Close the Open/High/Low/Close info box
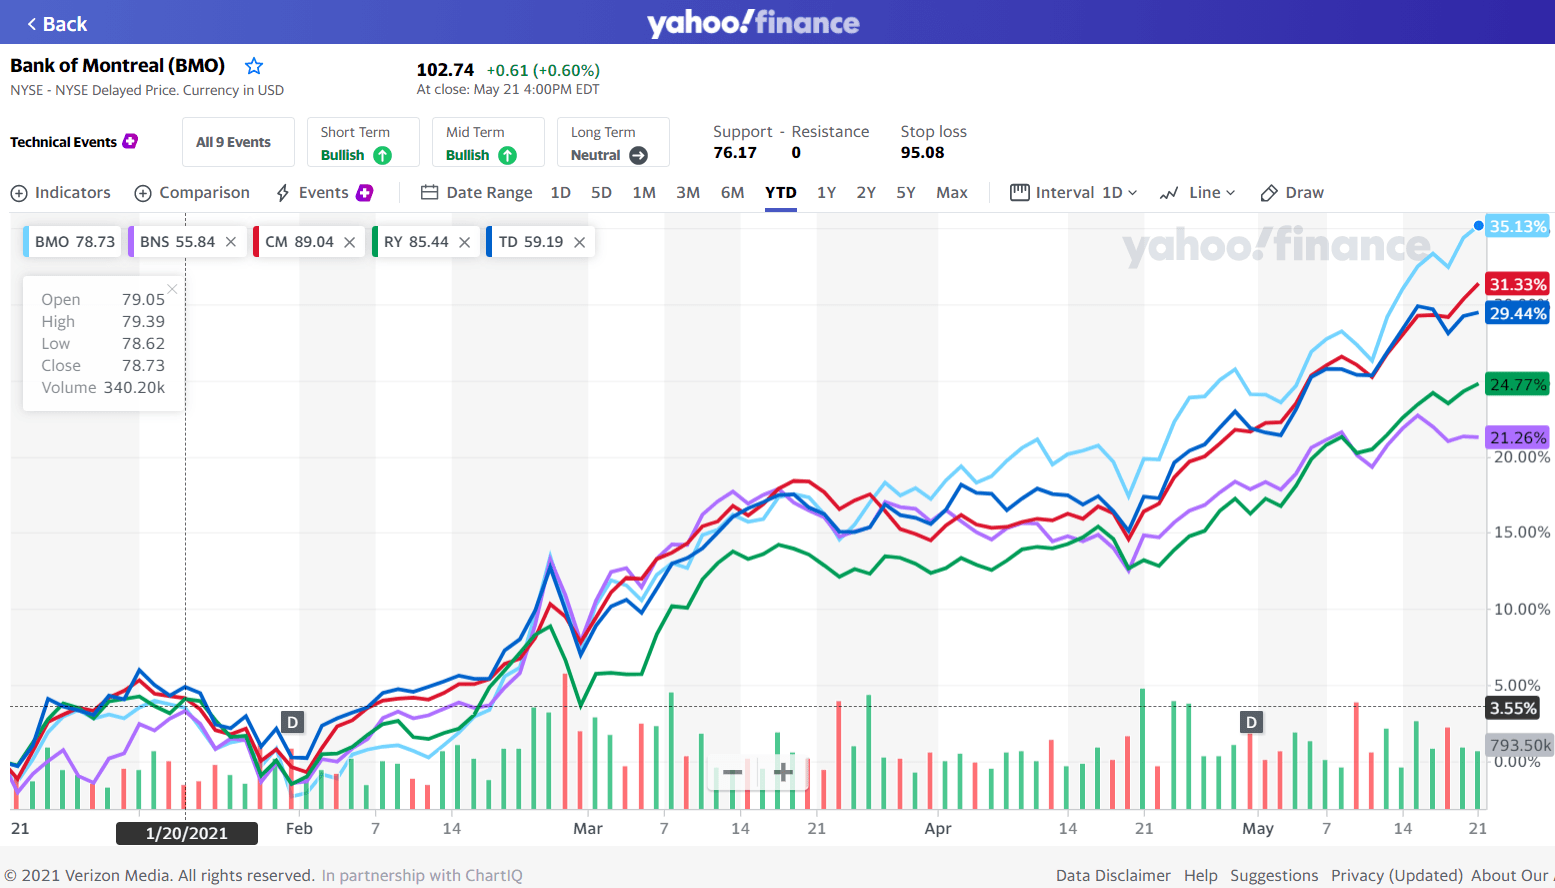Image resolution: width=1555 pixels, height=888 pixels. point(172,289)
